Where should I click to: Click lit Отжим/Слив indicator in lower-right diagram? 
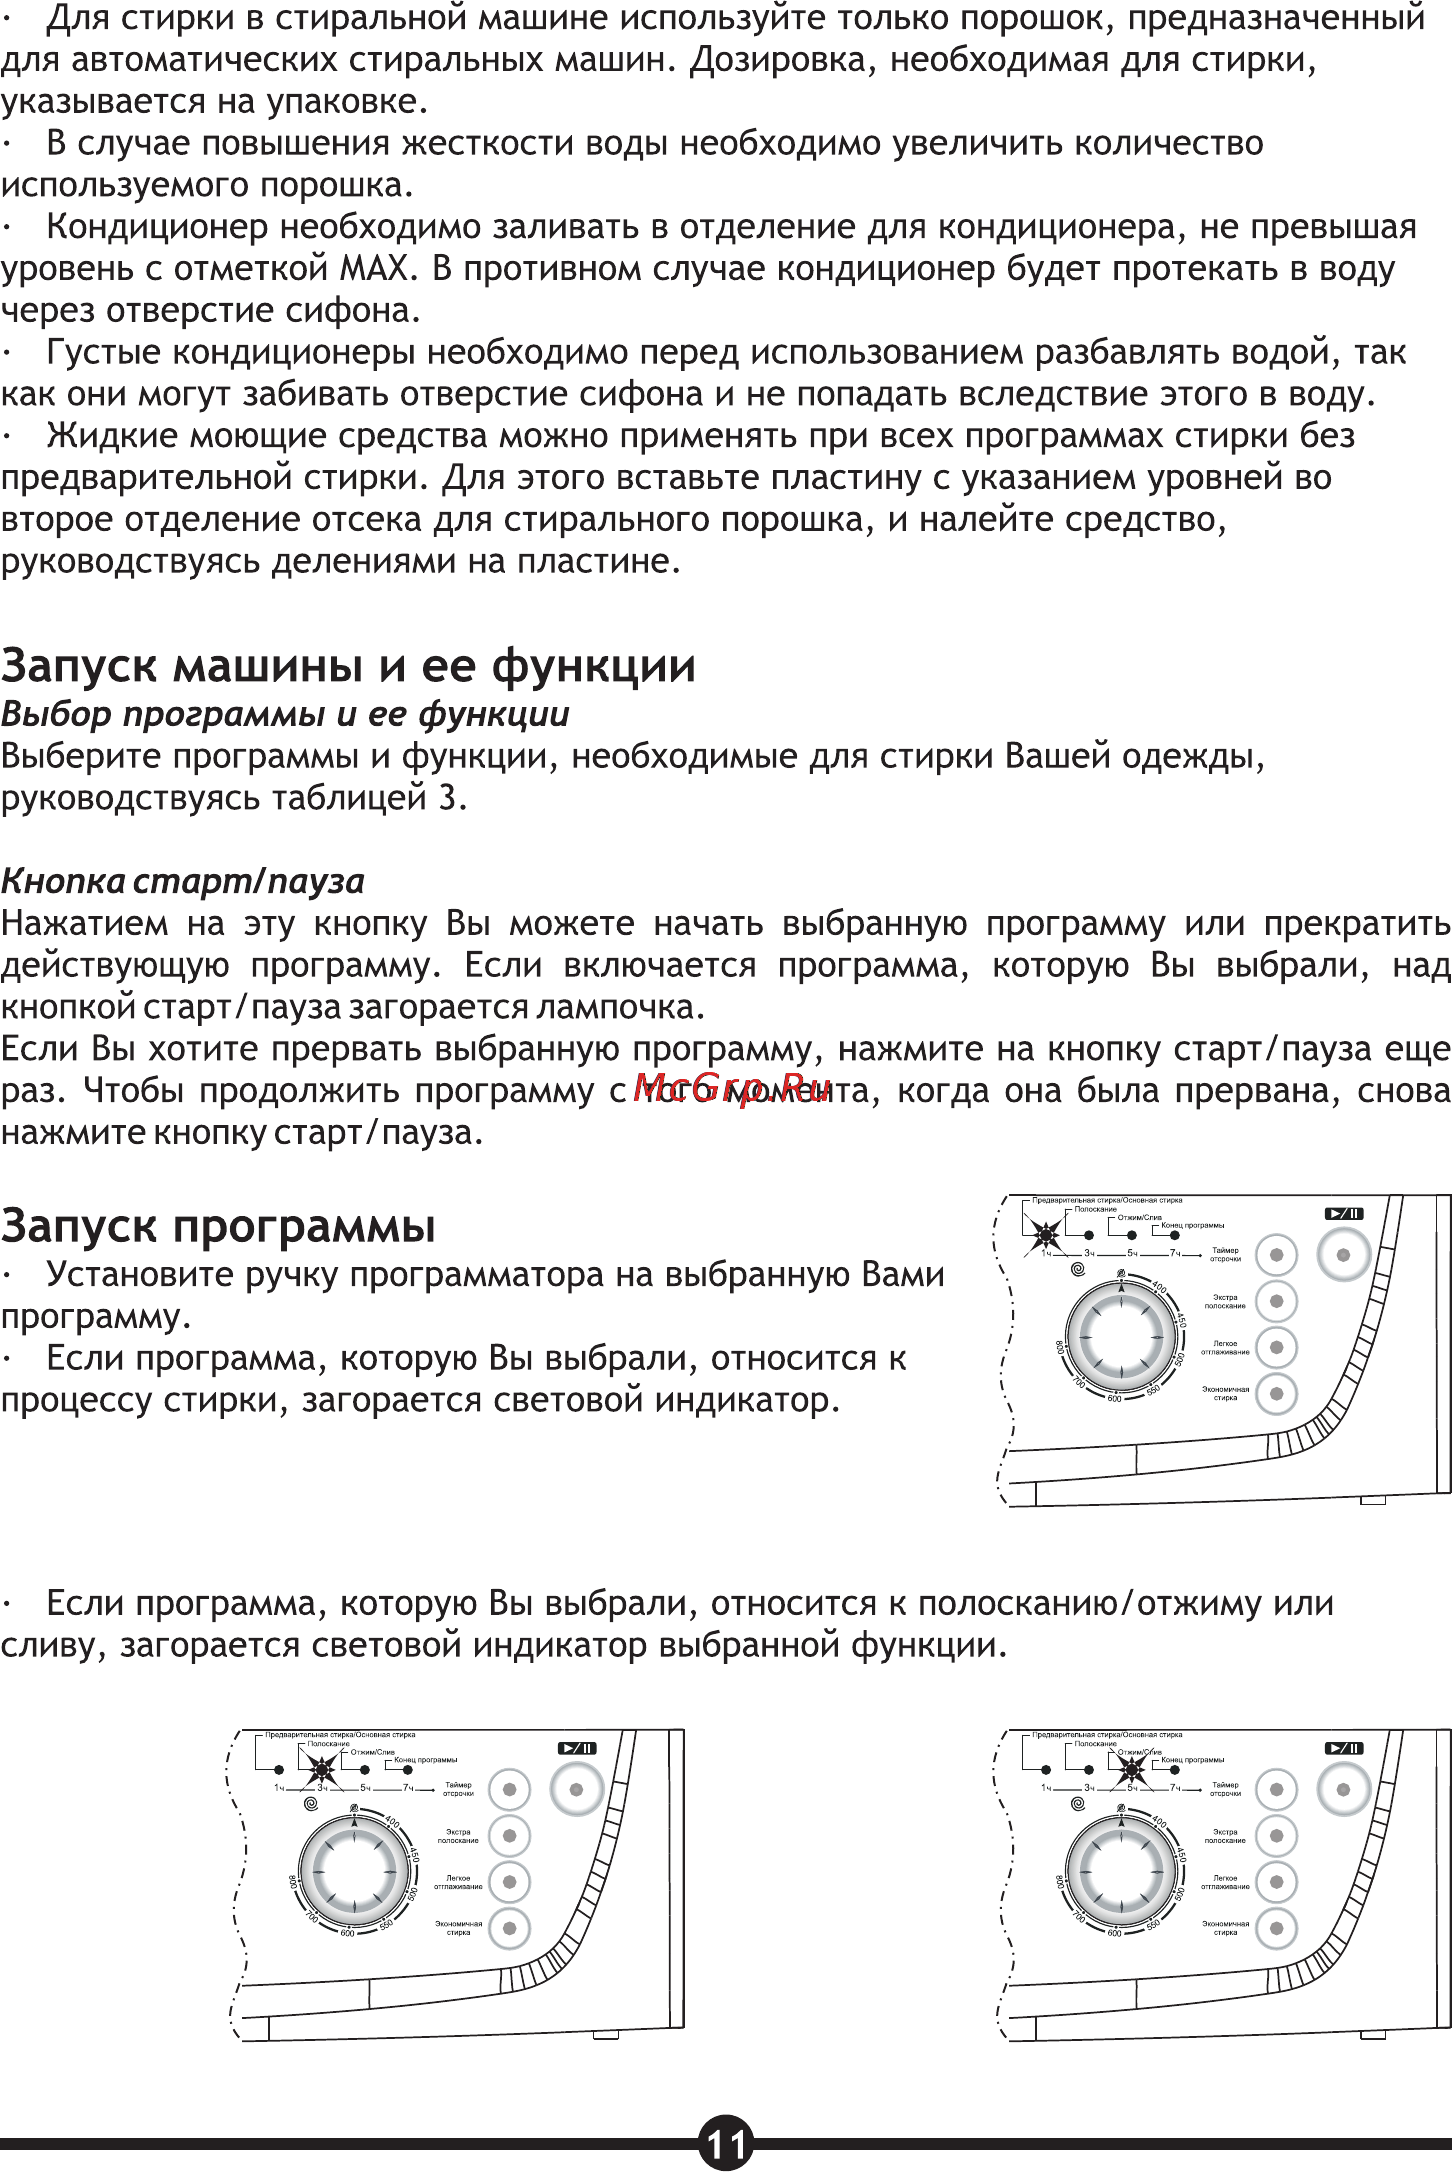pyautogui.click(x=1132, y=1772)
